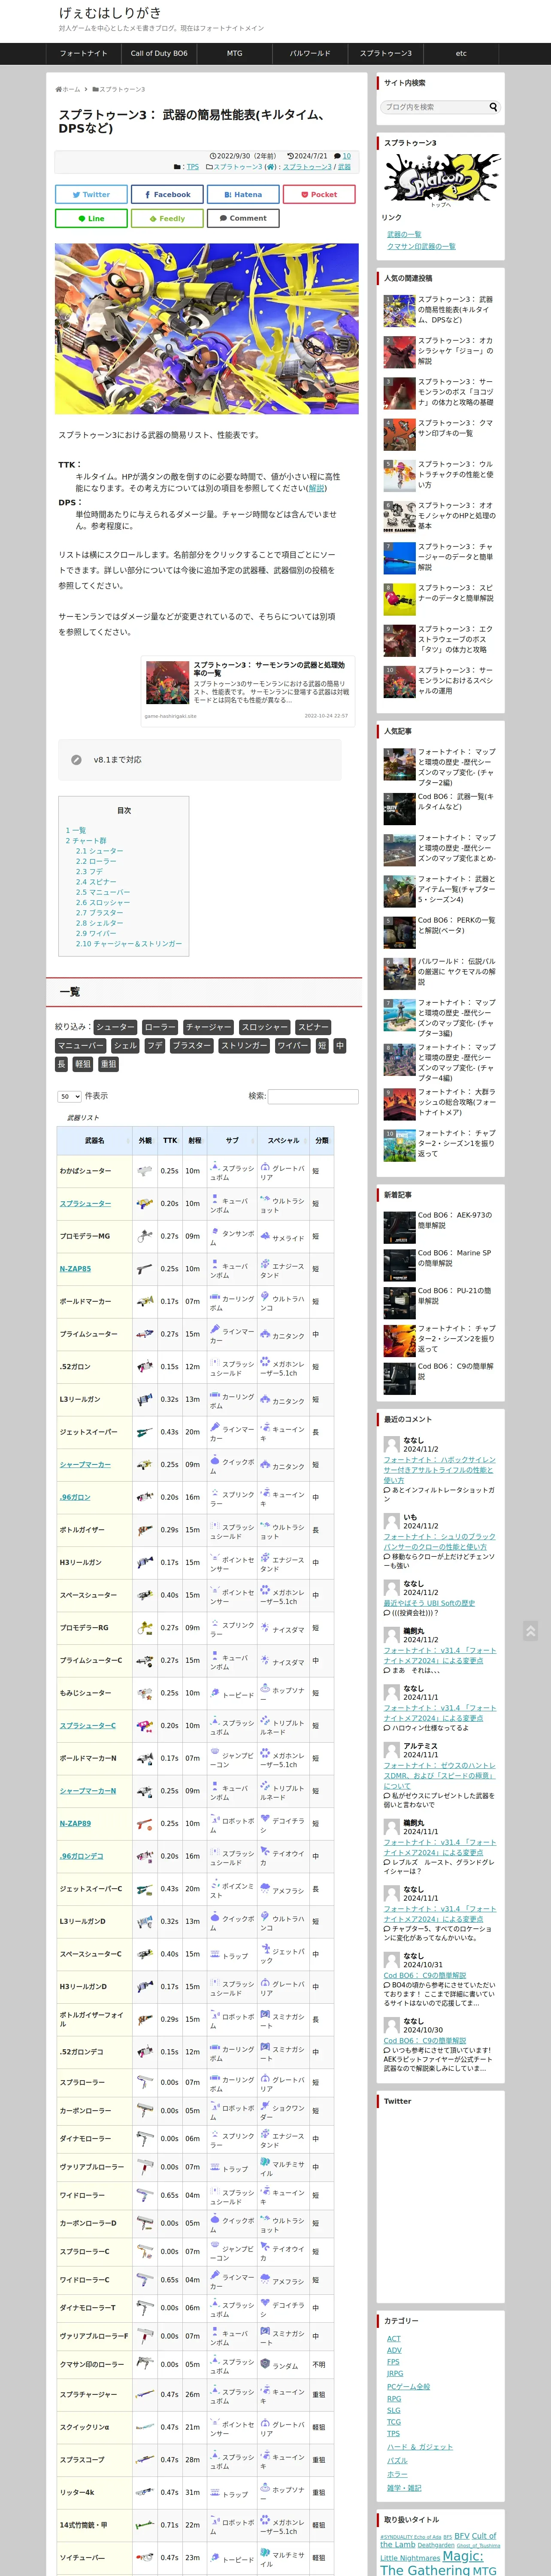551x2576 pixels.
Task: Click the scroll-to-top double arrow button
Action: [530, 1631]
